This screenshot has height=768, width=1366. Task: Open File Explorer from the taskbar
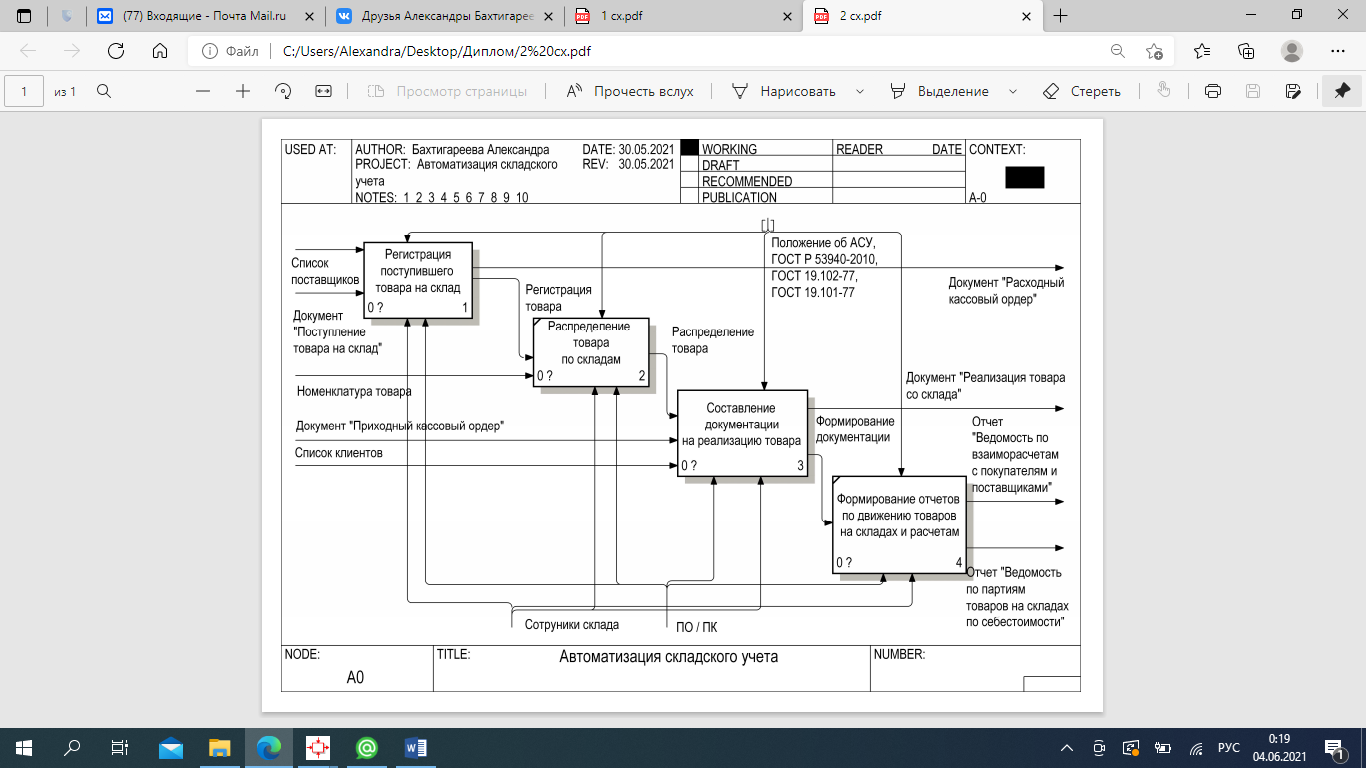tap(219, 747)
